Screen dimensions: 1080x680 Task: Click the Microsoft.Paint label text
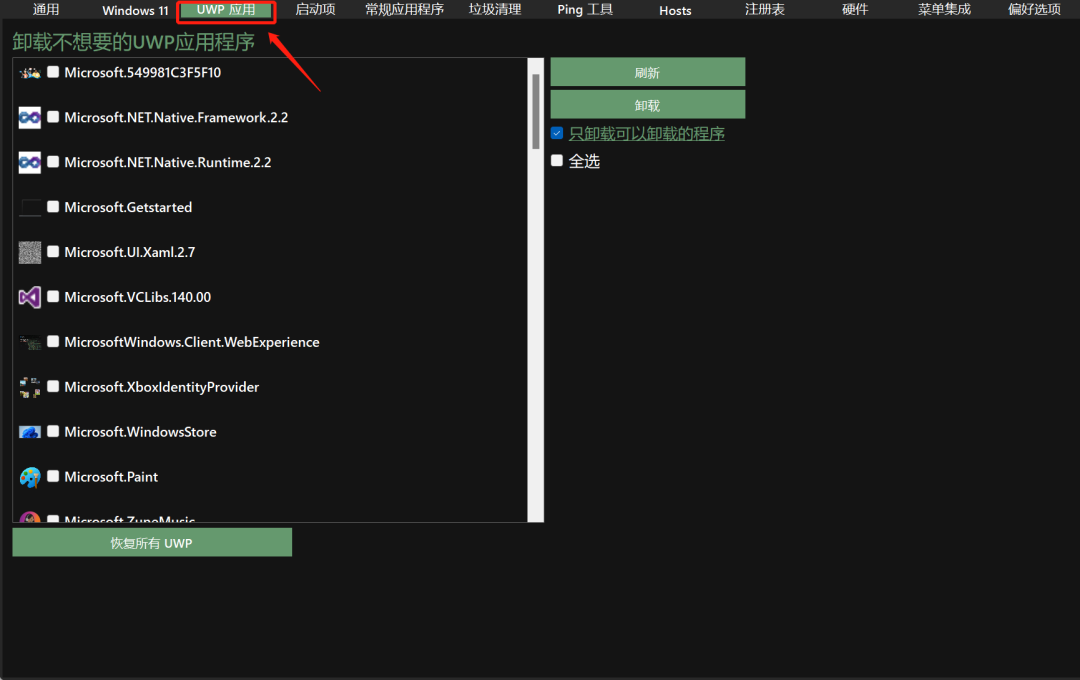pos(111,477)
